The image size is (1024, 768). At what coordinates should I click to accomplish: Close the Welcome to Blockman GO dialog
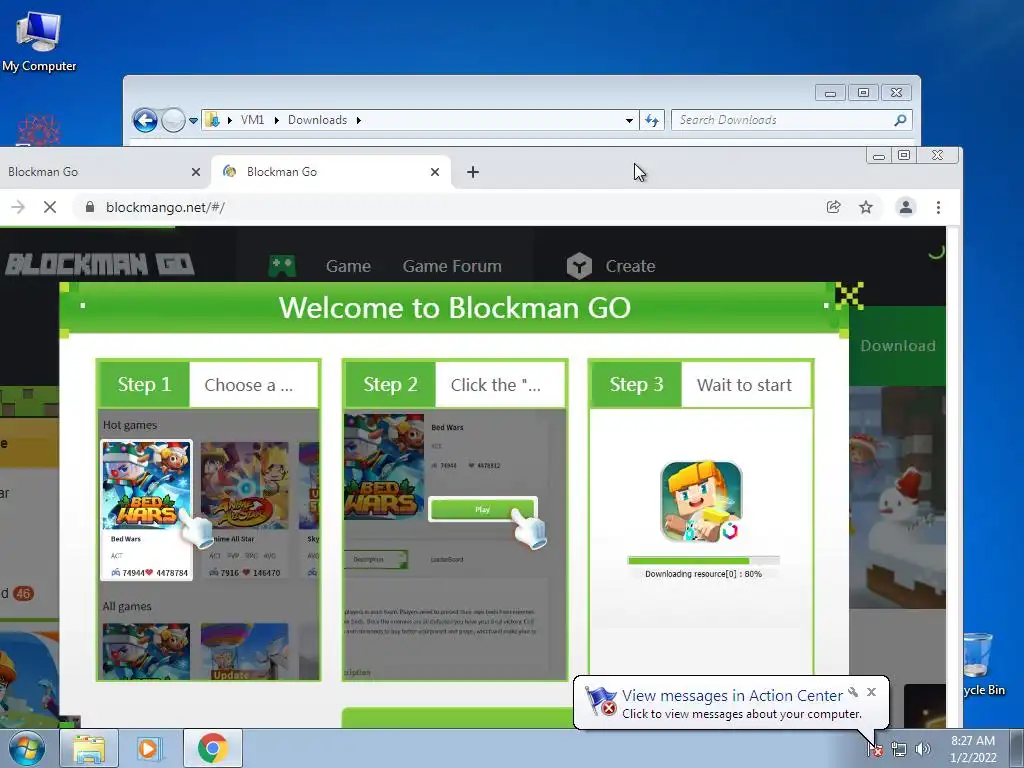(x=849, y=296)
